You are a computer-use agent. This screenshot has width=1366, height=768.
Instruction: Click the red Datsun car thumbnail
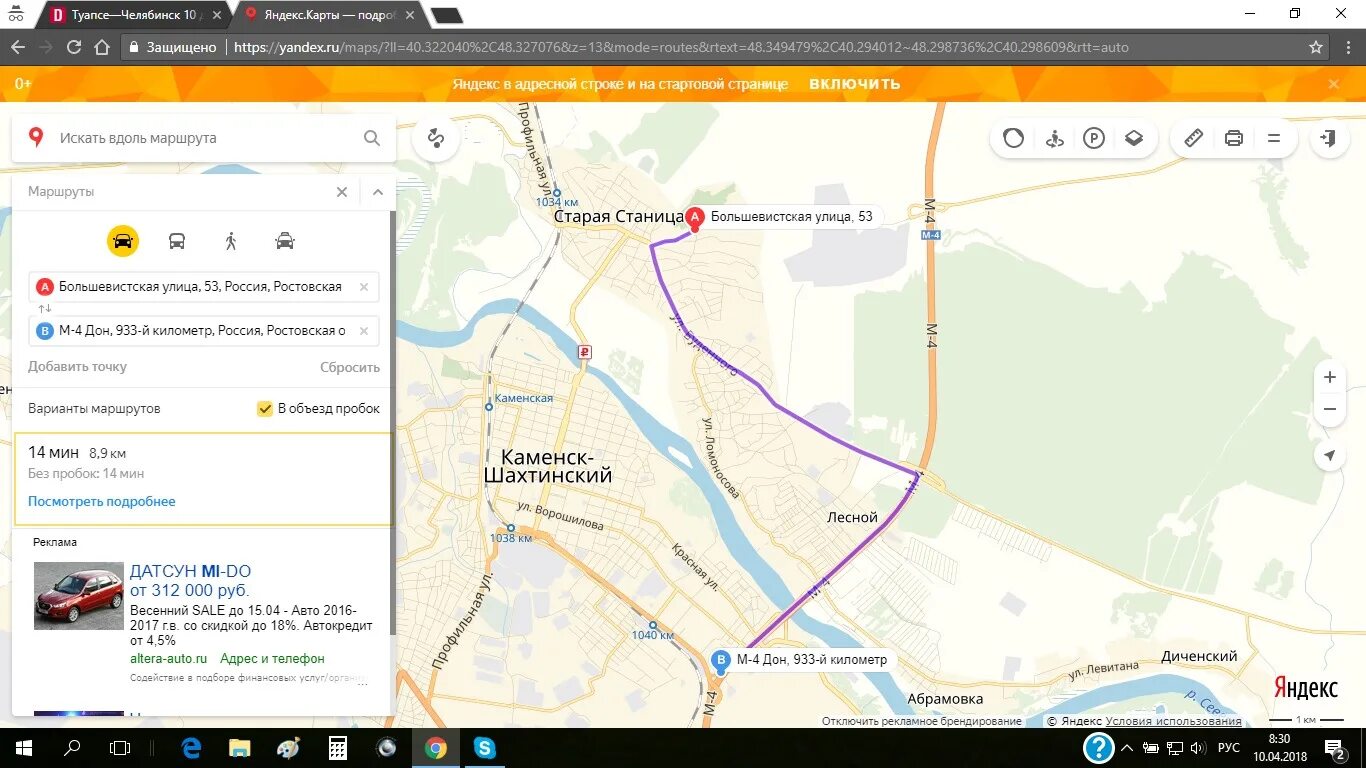[78, 595]
